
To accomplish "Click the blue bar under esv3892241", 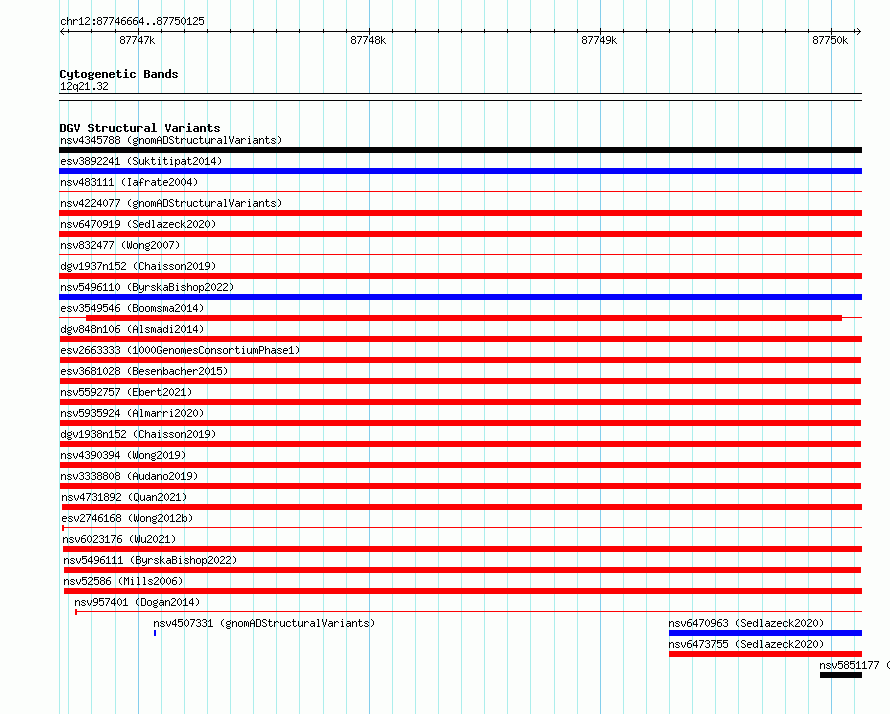I will 460,171.
